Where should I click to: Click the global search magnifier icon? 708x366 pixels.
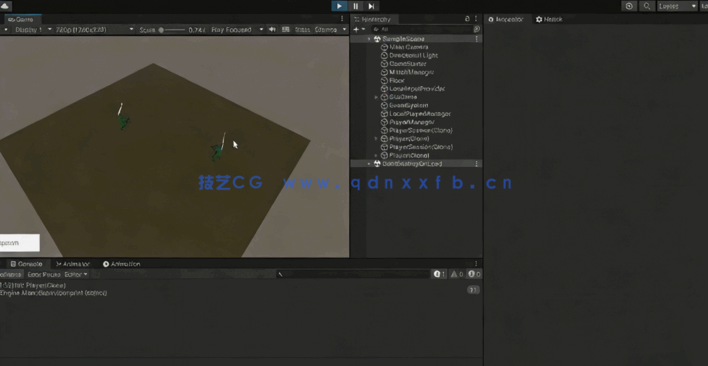[x=647, y=6]
